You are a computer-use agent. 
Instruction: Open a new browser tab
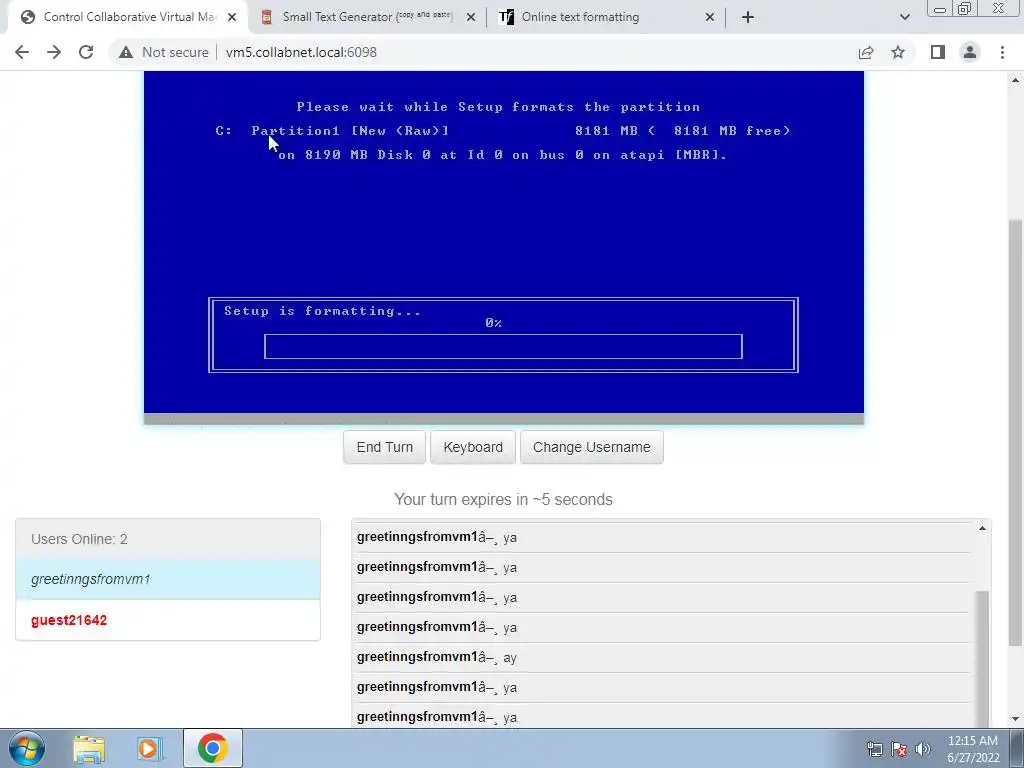coord(748,17)
